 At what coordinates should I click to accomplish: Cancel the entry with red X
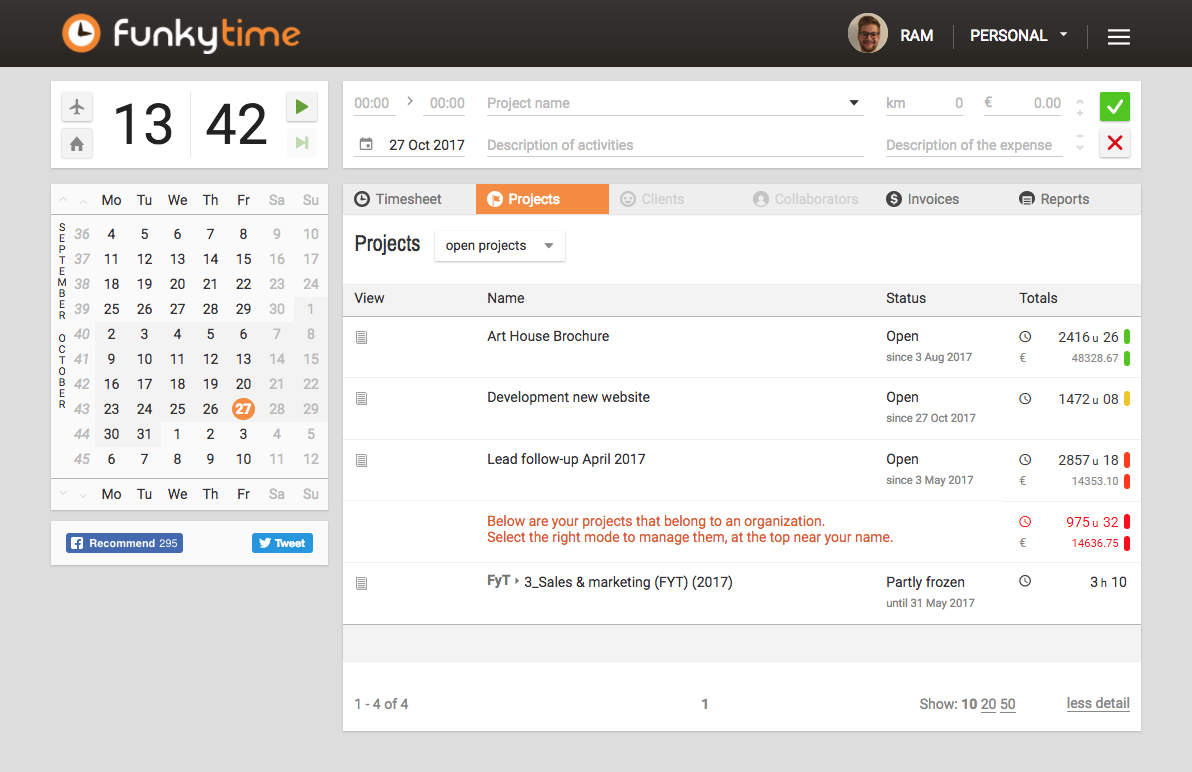pos(1114,143)
